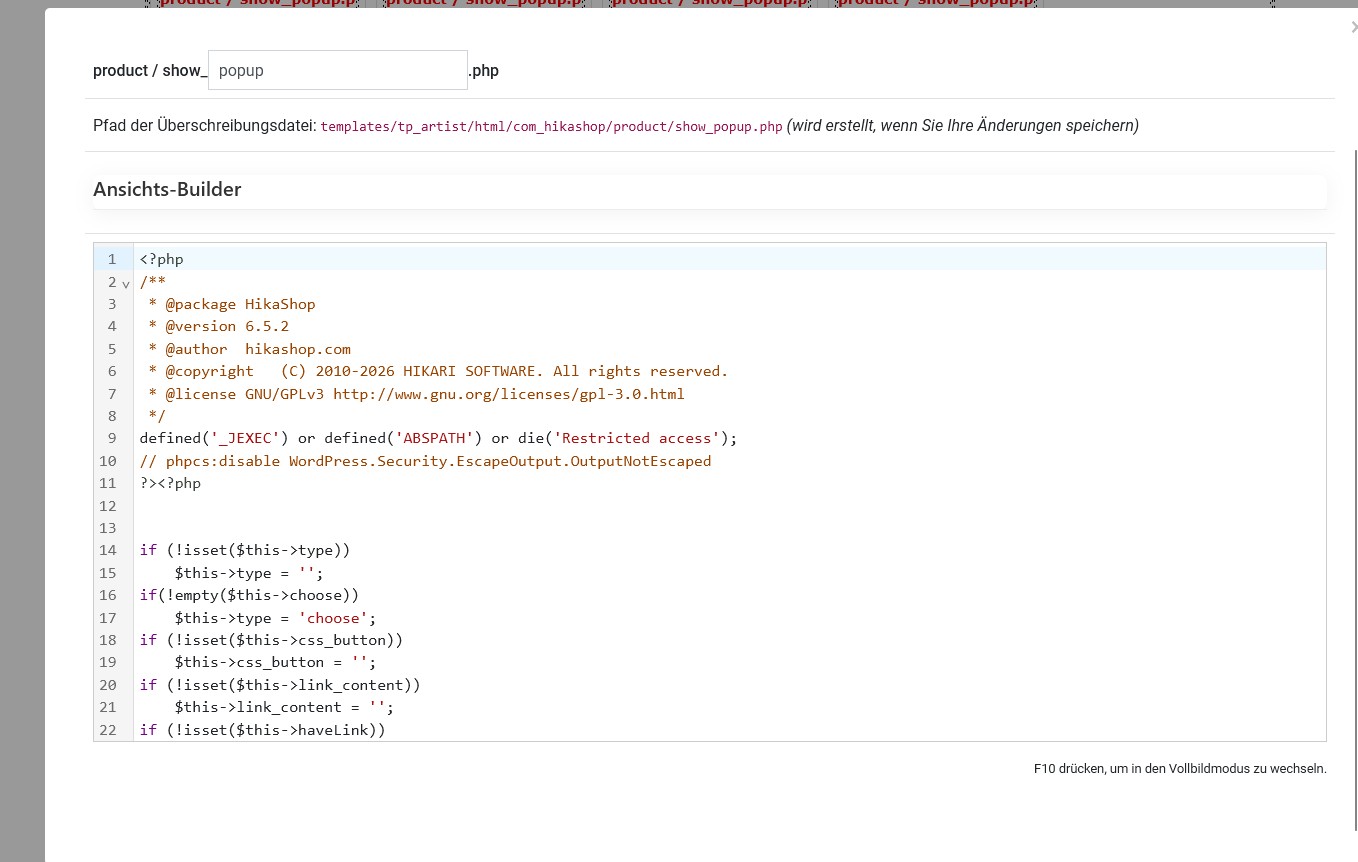Click the dialog's vertical scrollbar
1358x862 pixels.
point(1355,490)
